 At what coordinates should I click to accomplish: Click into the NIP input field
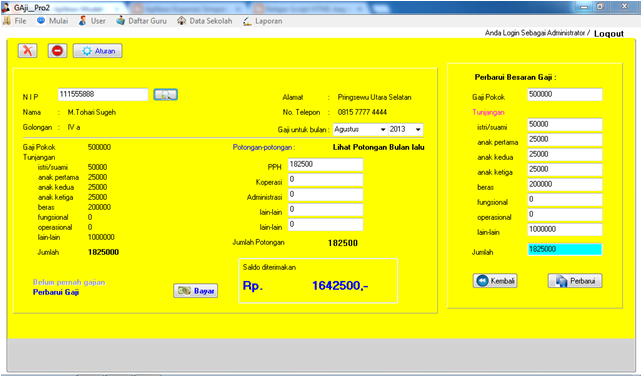[103, 95]
